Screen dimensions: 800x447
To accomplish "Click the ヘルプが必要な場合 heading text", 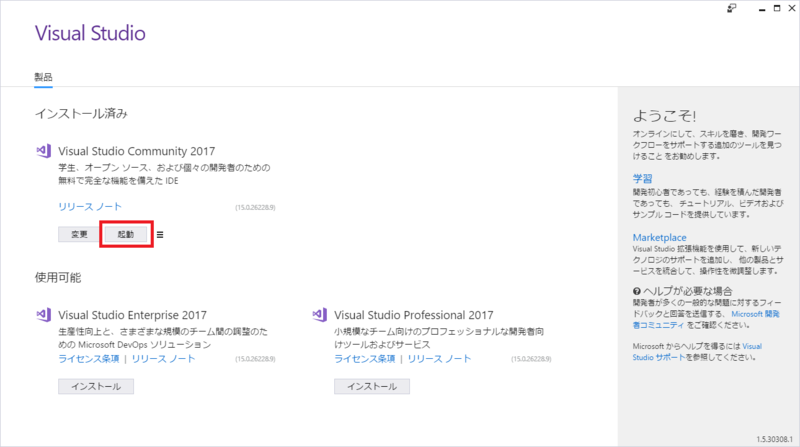I will [x=688, y=291].
